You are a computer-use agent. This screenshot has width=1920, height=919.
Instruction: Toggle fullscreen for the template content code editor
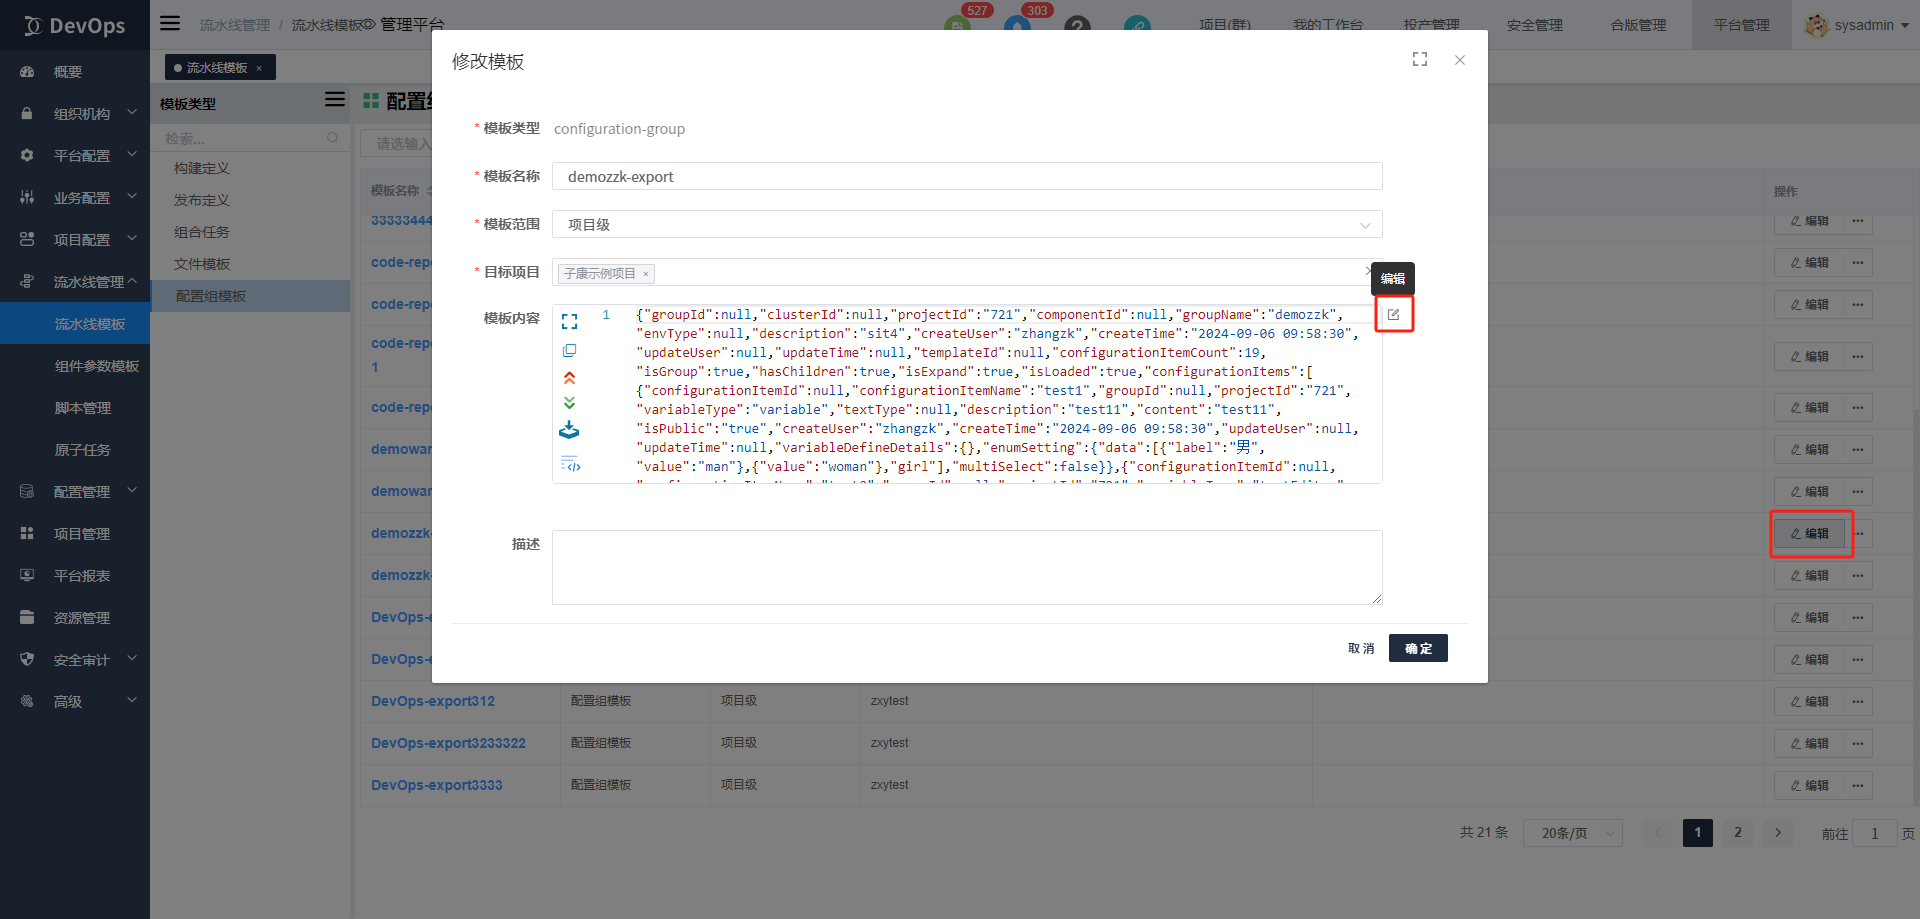point(569,322)
